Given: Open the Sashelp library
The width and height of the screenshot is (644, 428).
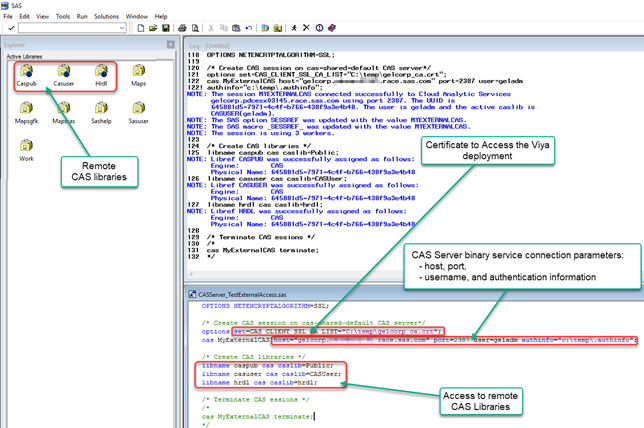Looking at the screenshot, I should pyautogui.click(x=101, y=110).
